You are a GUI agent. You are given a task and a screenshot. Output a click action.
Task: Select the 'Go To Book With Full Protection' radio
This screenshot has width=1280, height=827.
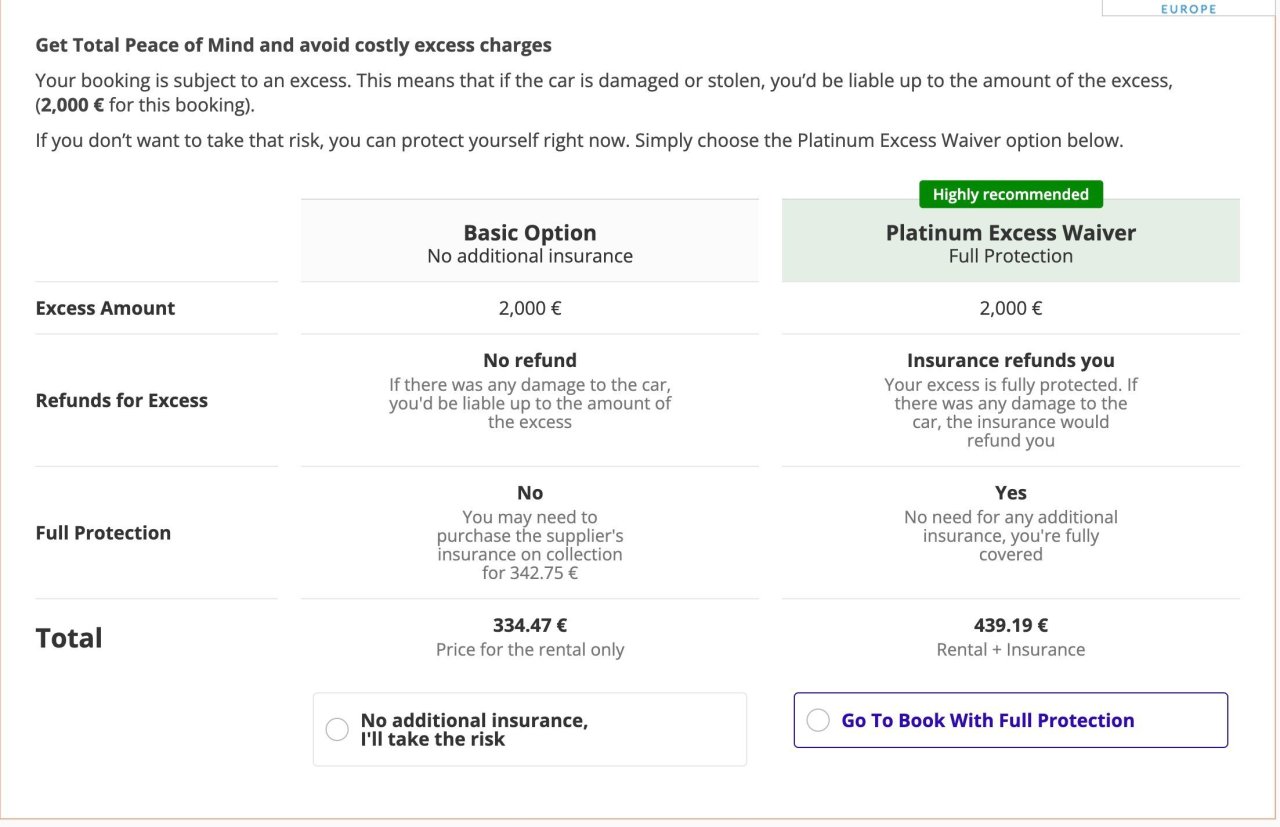point(818,720)
